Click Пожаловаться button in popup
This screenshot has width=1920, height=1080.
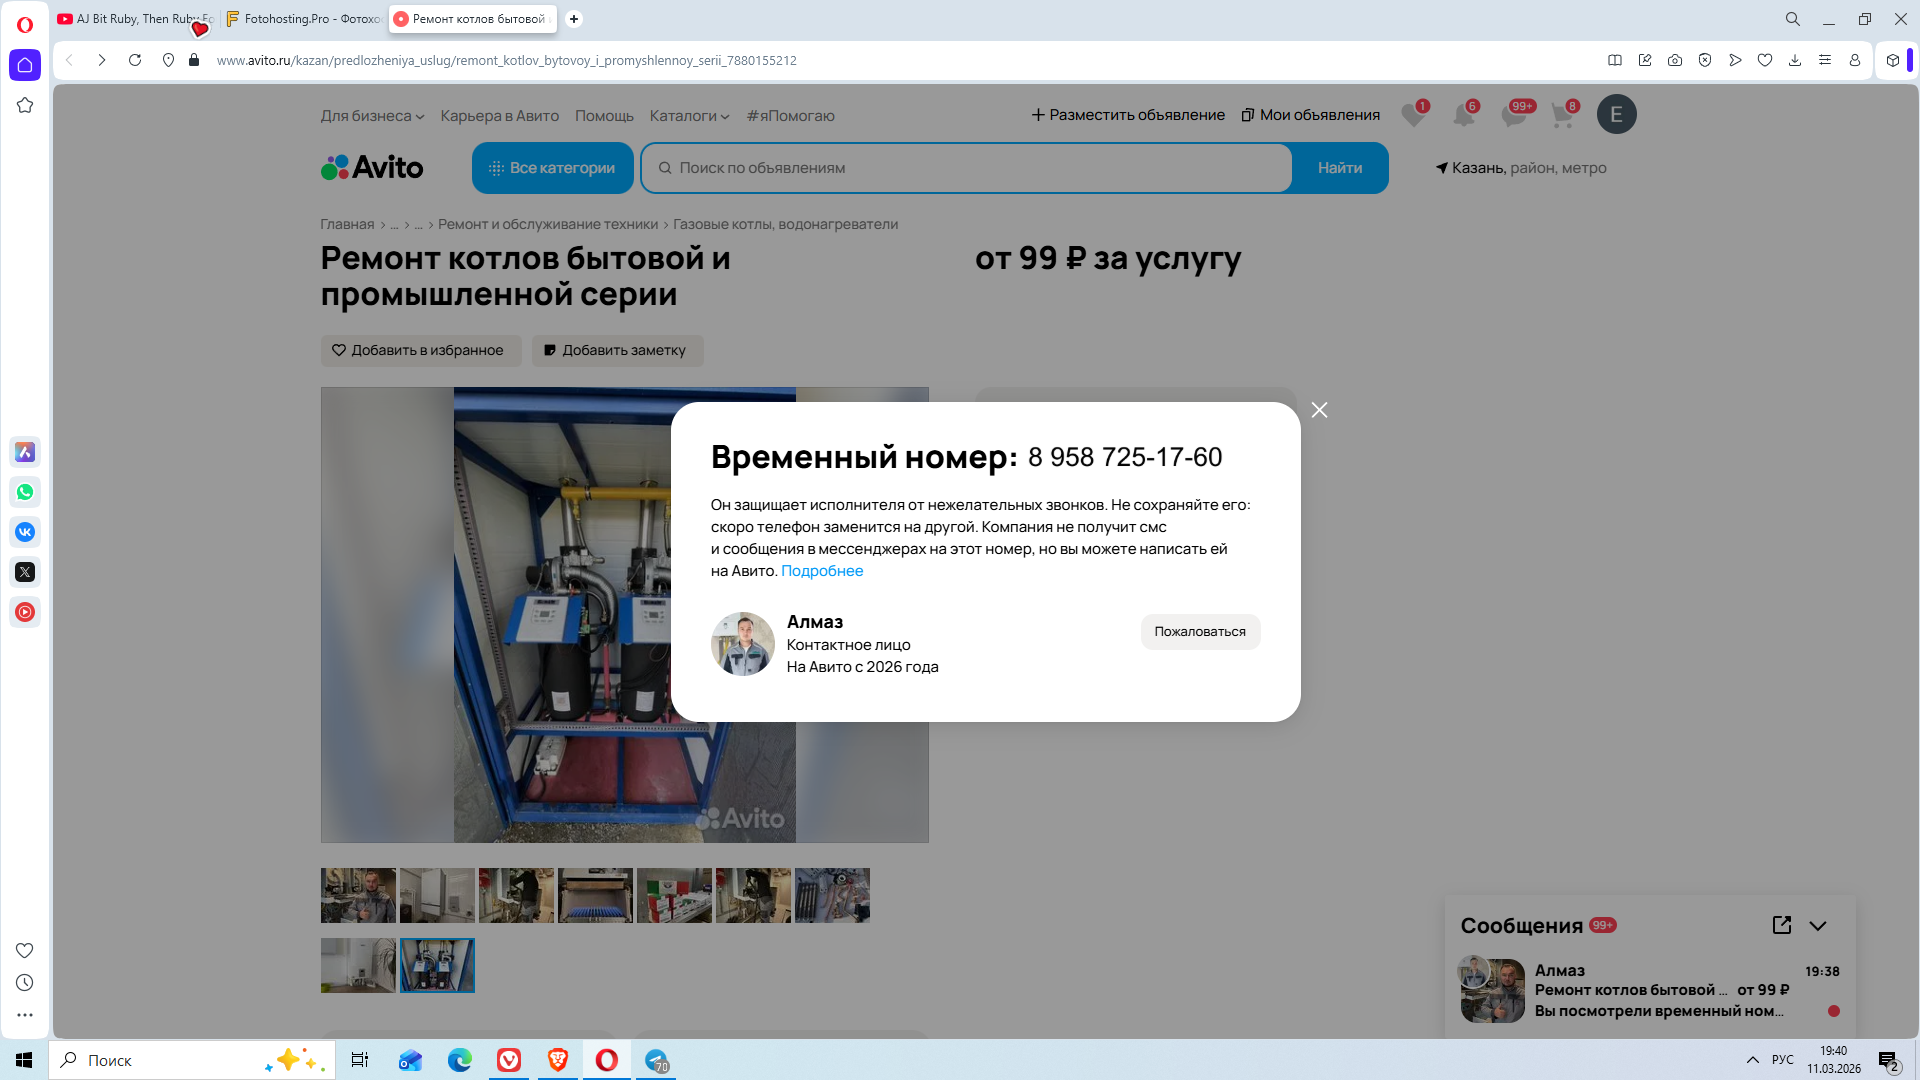coord(1199,631)
